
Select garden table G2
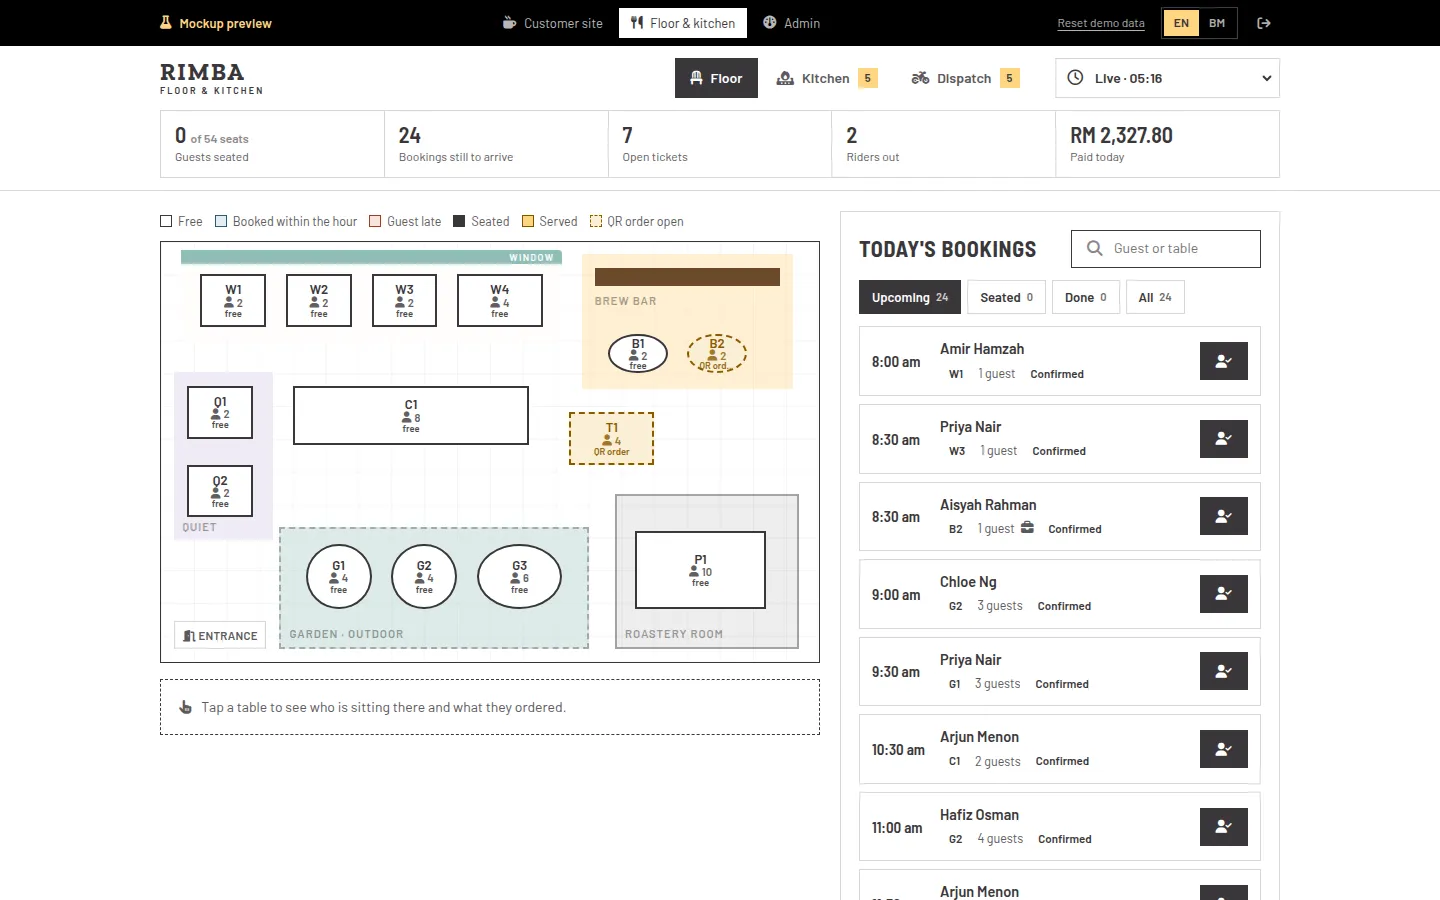pos(424,577)
